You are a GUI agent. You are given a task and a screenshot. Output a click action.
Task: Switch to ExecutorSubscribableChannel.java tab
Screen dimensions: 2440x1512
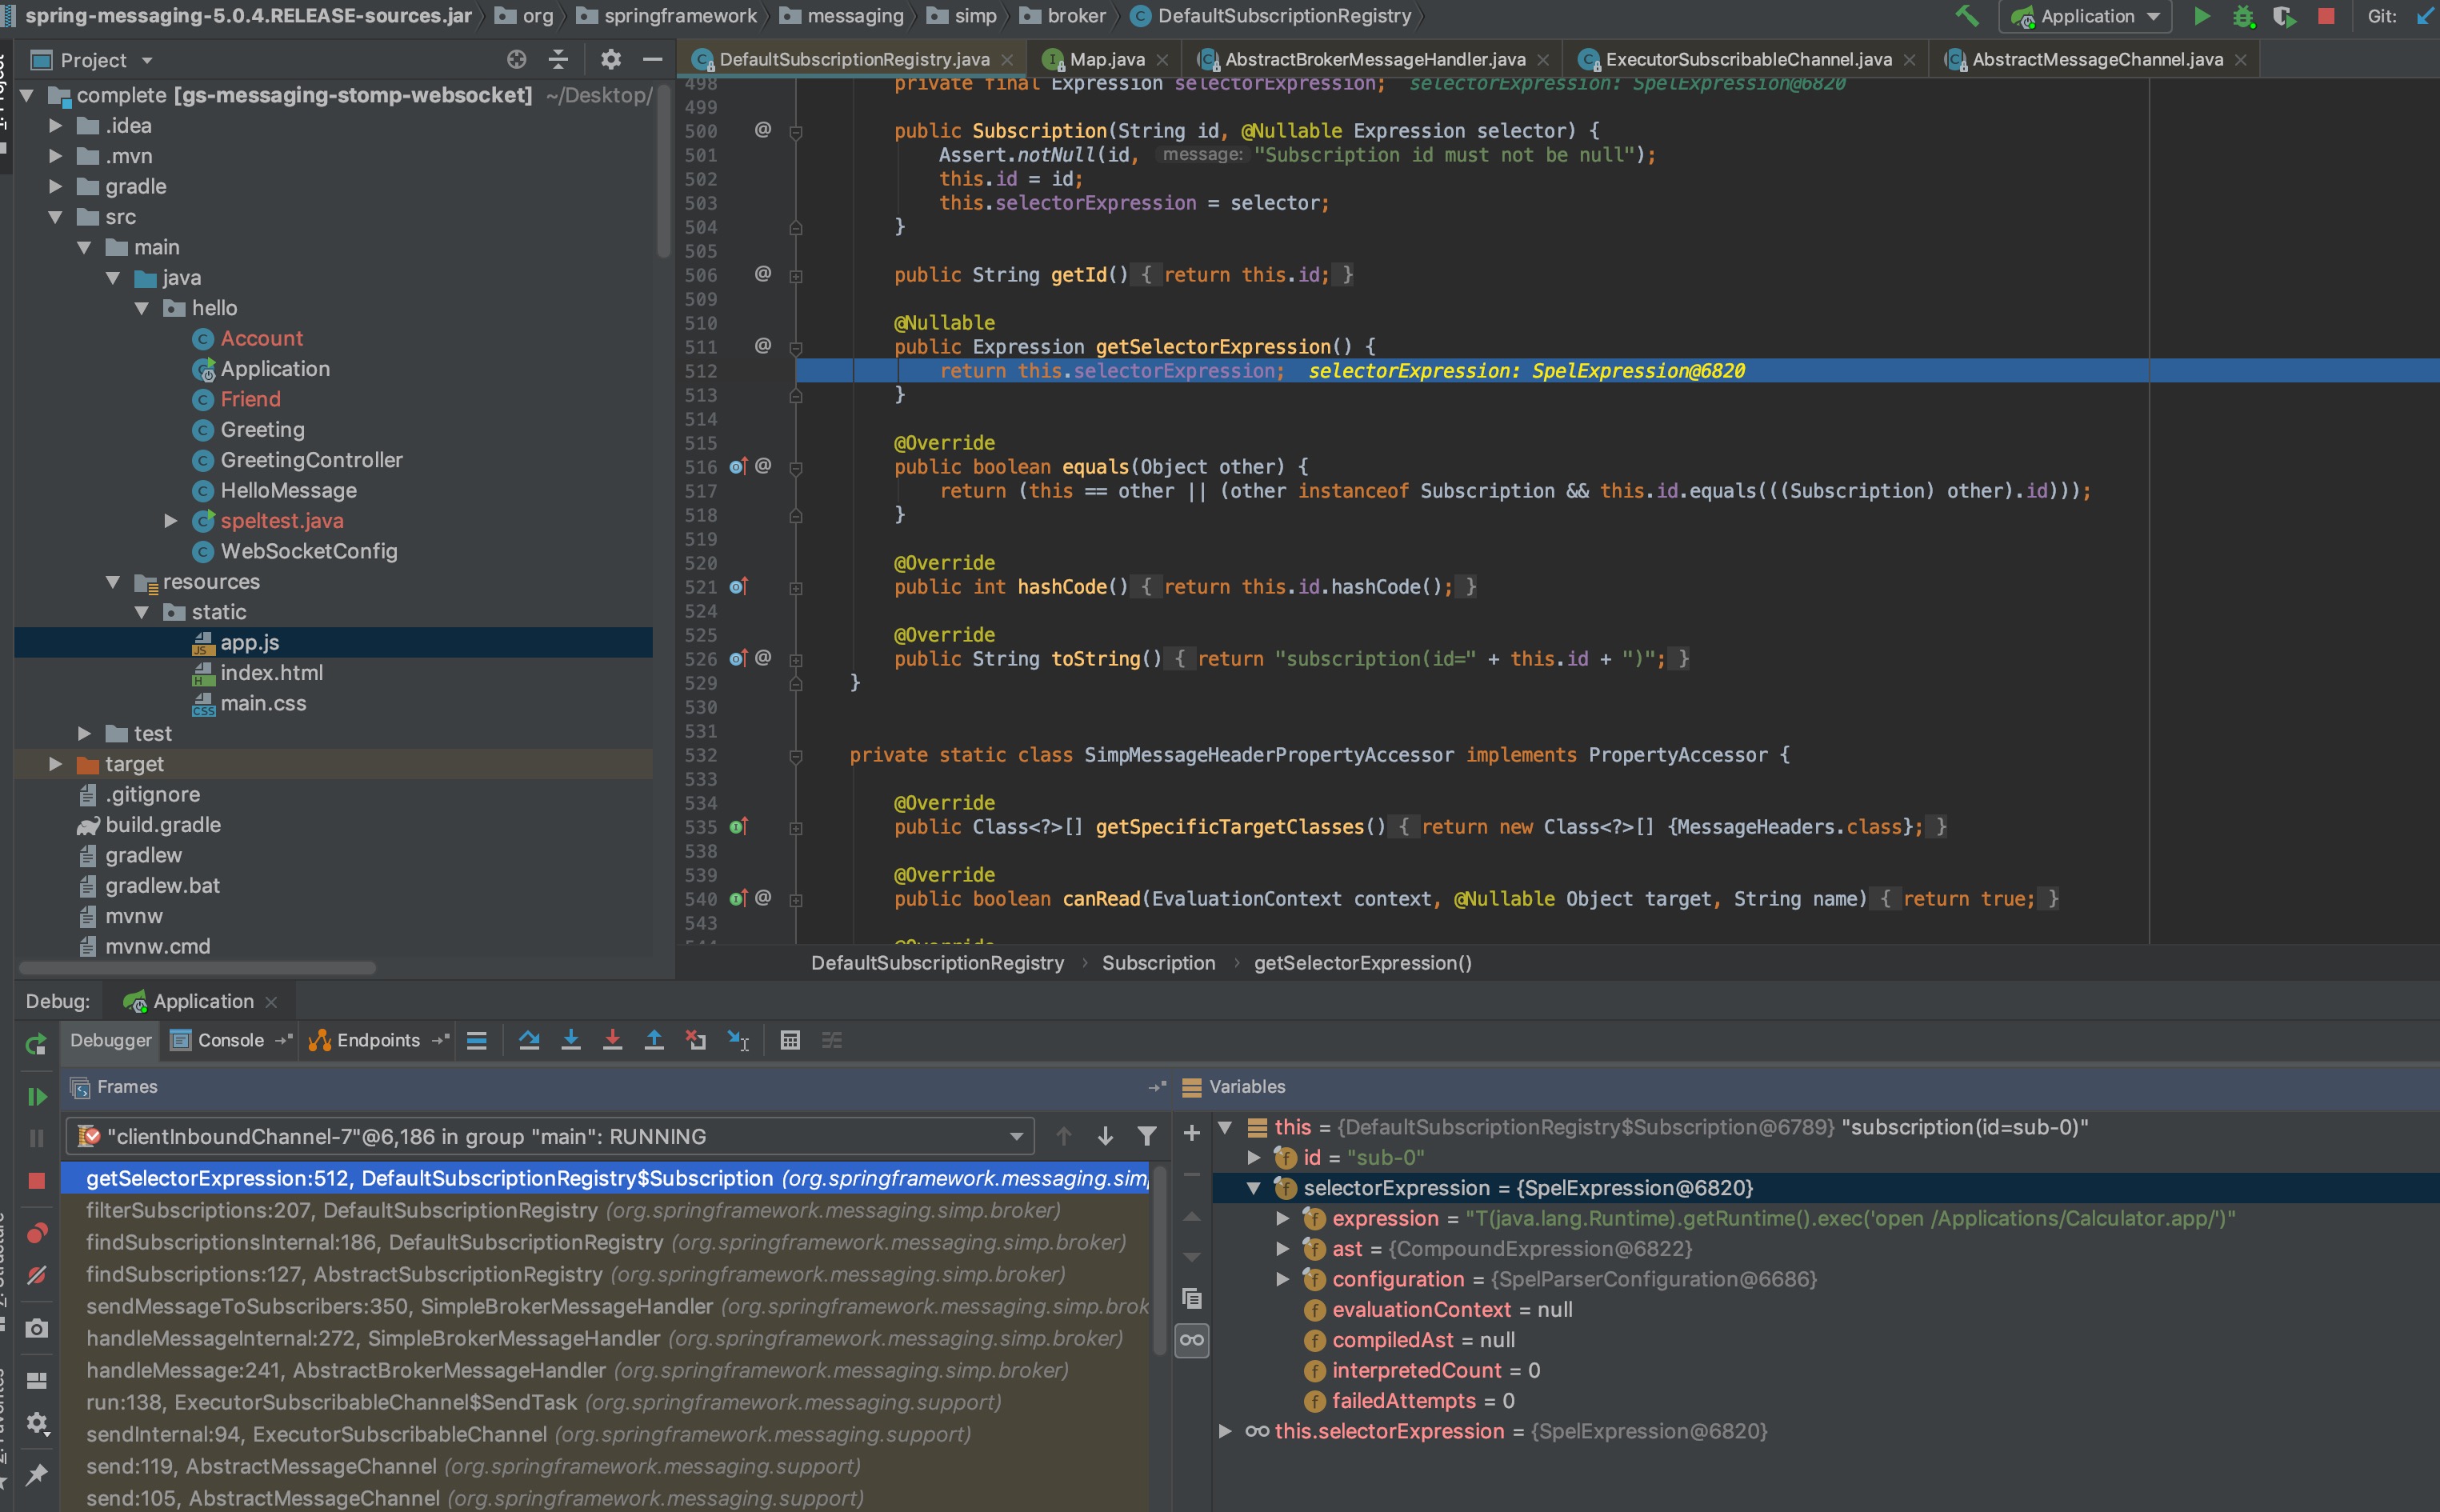point(1747,59)
